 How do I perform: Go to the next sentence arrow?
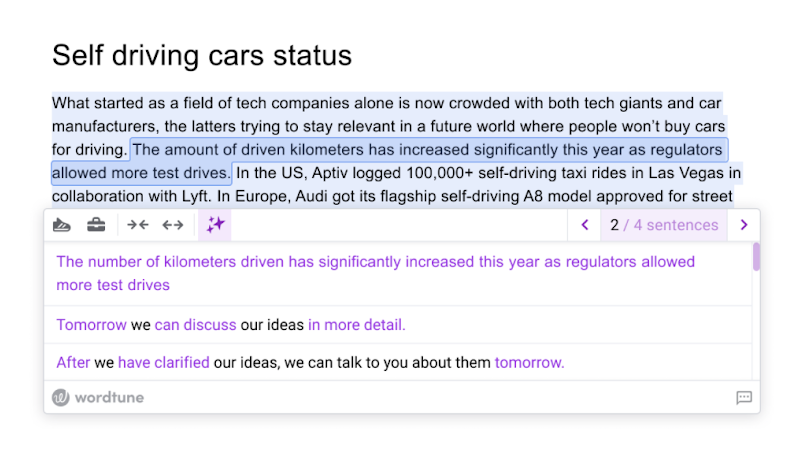click(x=743, y=225)
